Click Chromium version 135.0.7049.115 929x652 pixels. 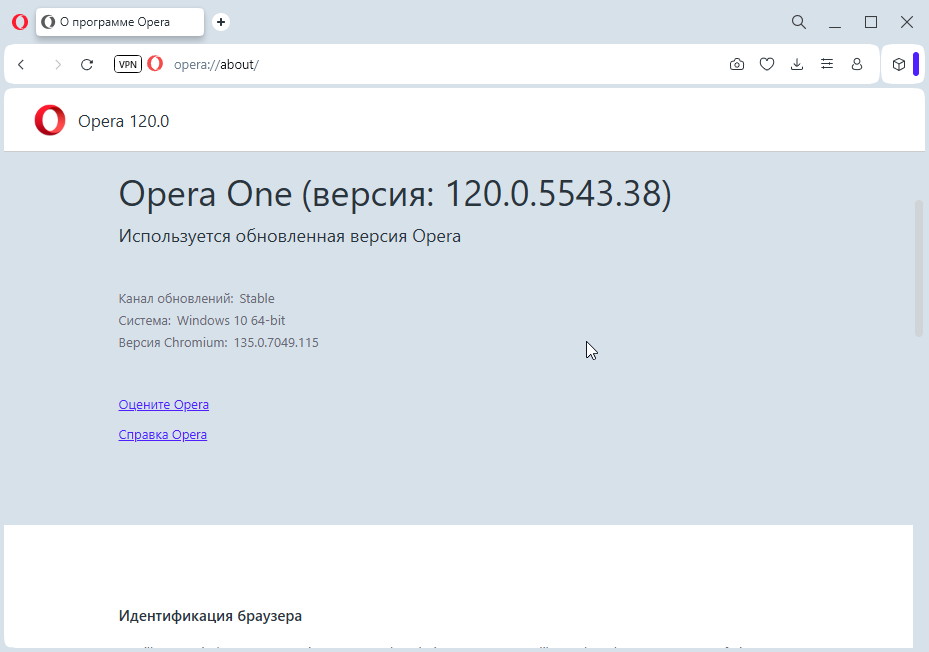coord(276,343)
